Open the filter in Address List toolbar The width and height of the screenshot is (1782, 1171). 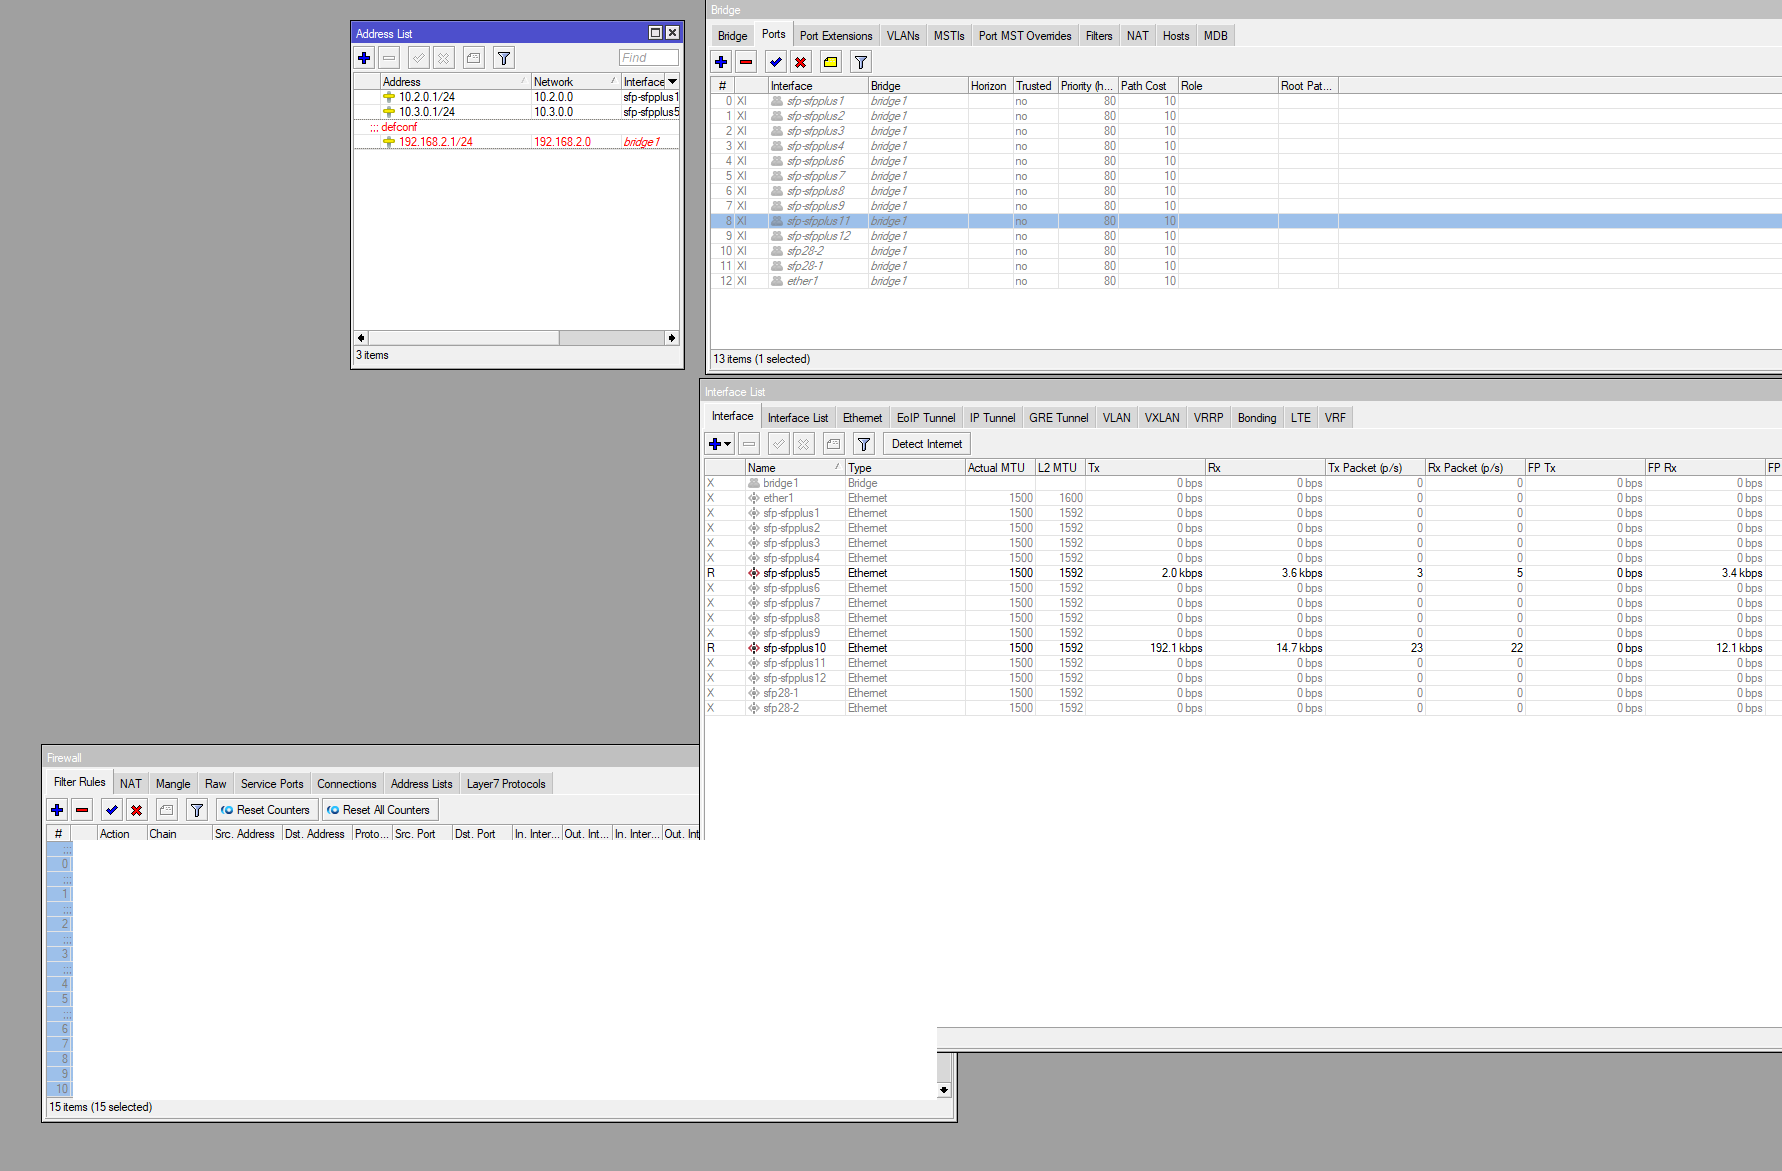(504, 58)
